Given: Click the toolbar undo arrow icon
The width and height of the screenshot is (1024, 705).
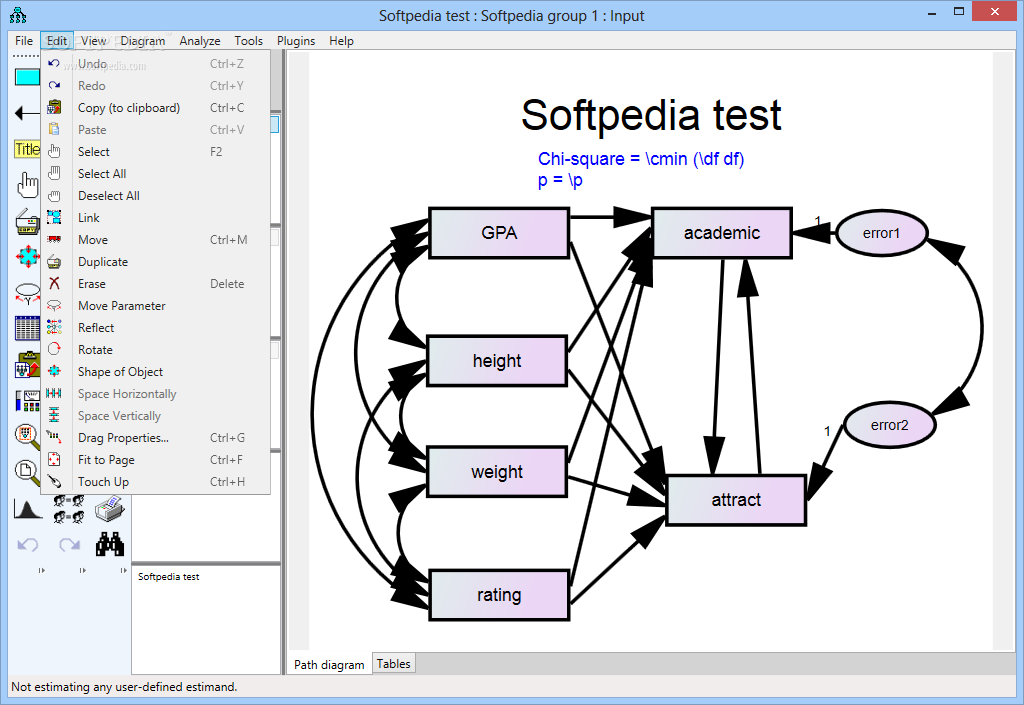Looking at the screenshot, I should point(27,544).
